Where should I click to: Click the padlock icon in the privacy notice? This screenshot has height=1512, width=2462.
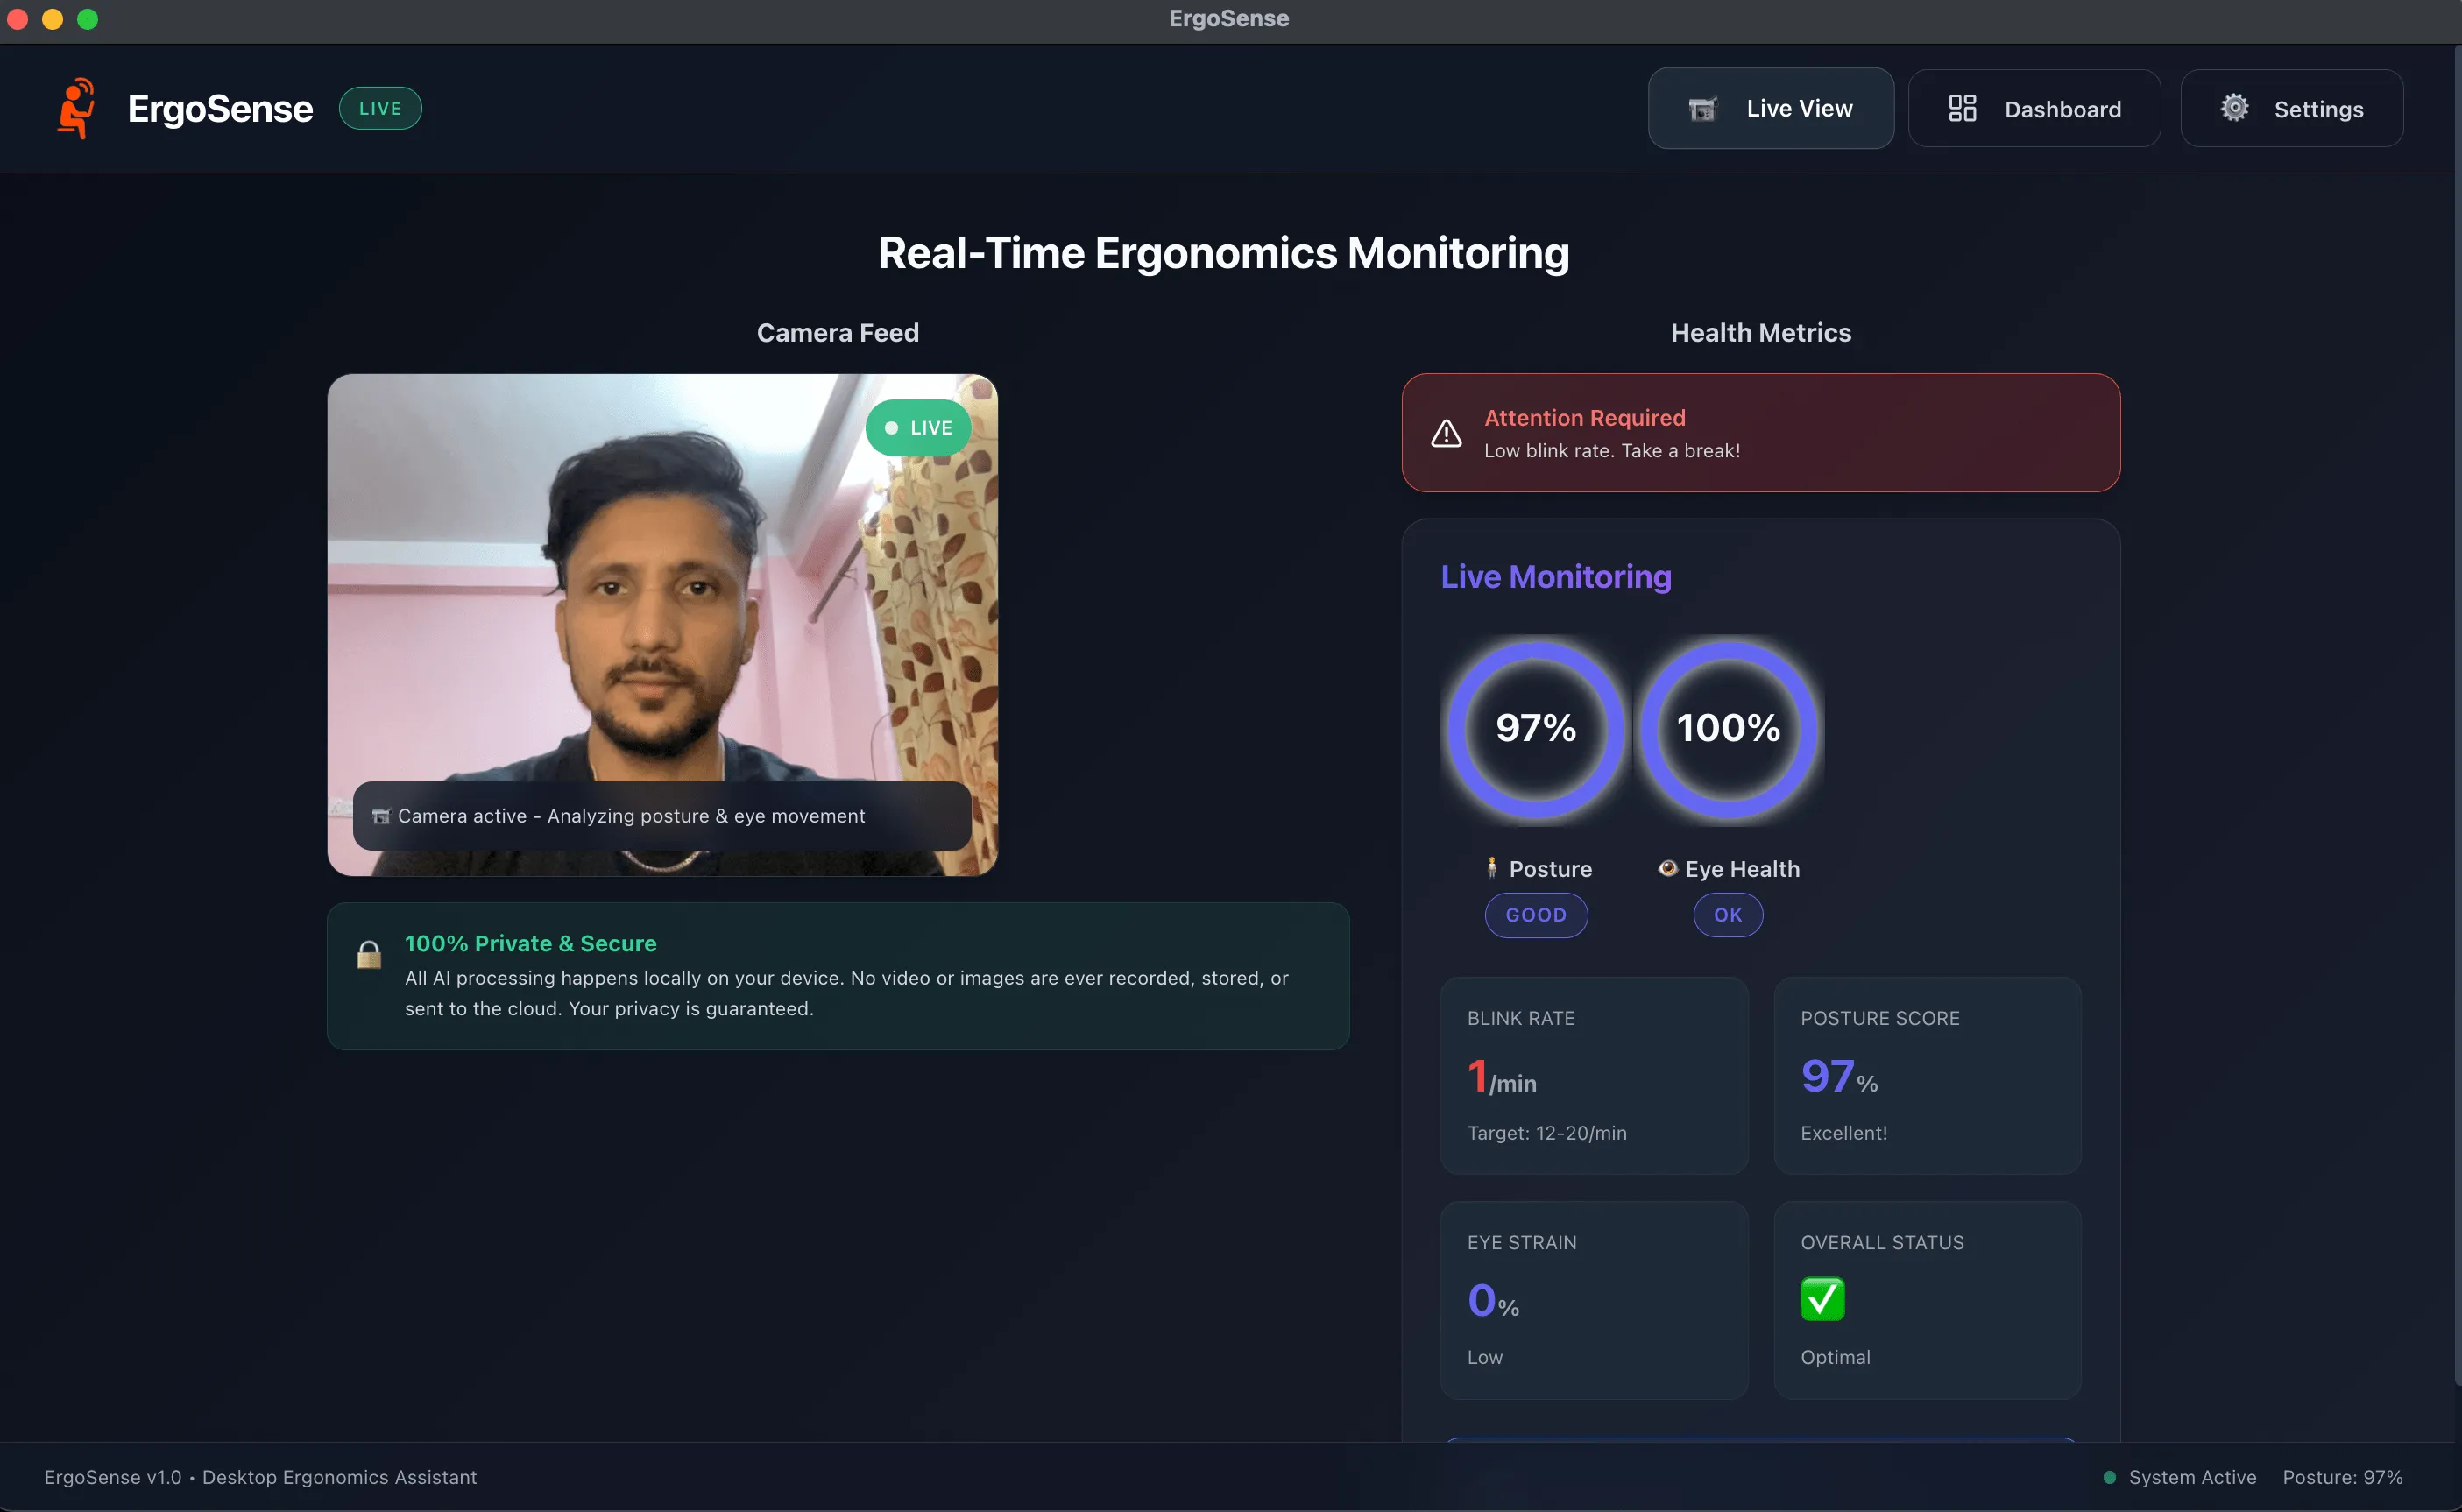point(369,955)
